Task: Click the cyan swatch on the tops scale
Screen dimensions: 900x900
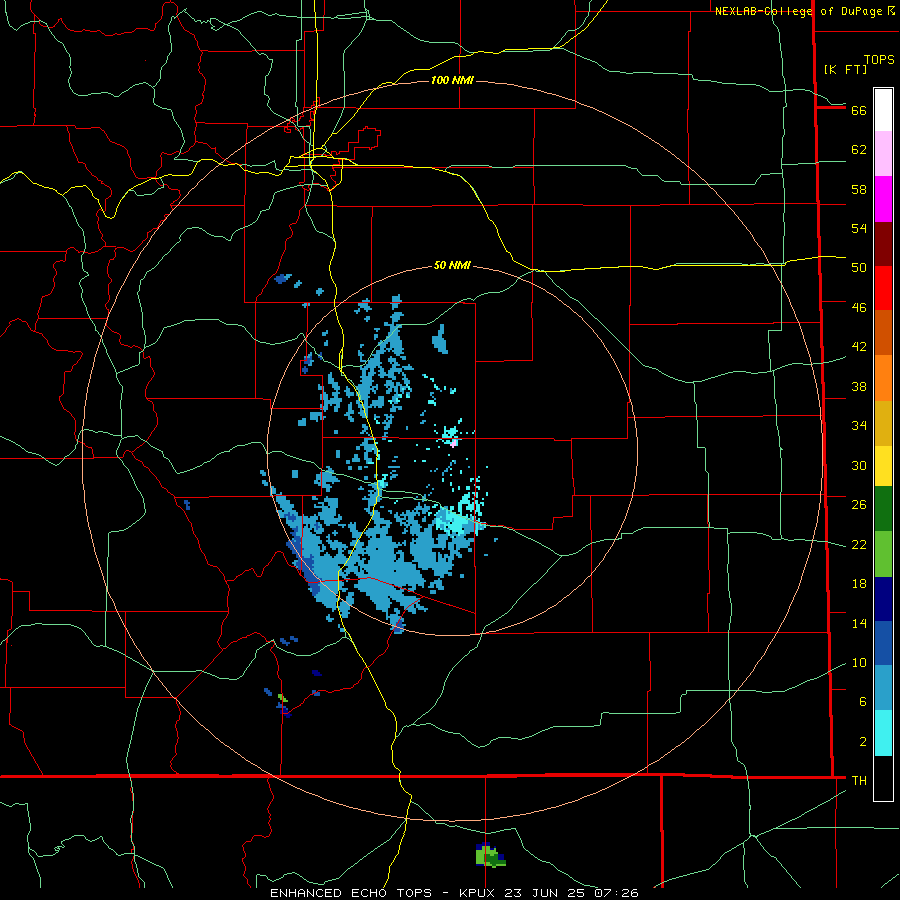Action: point(883,734)
